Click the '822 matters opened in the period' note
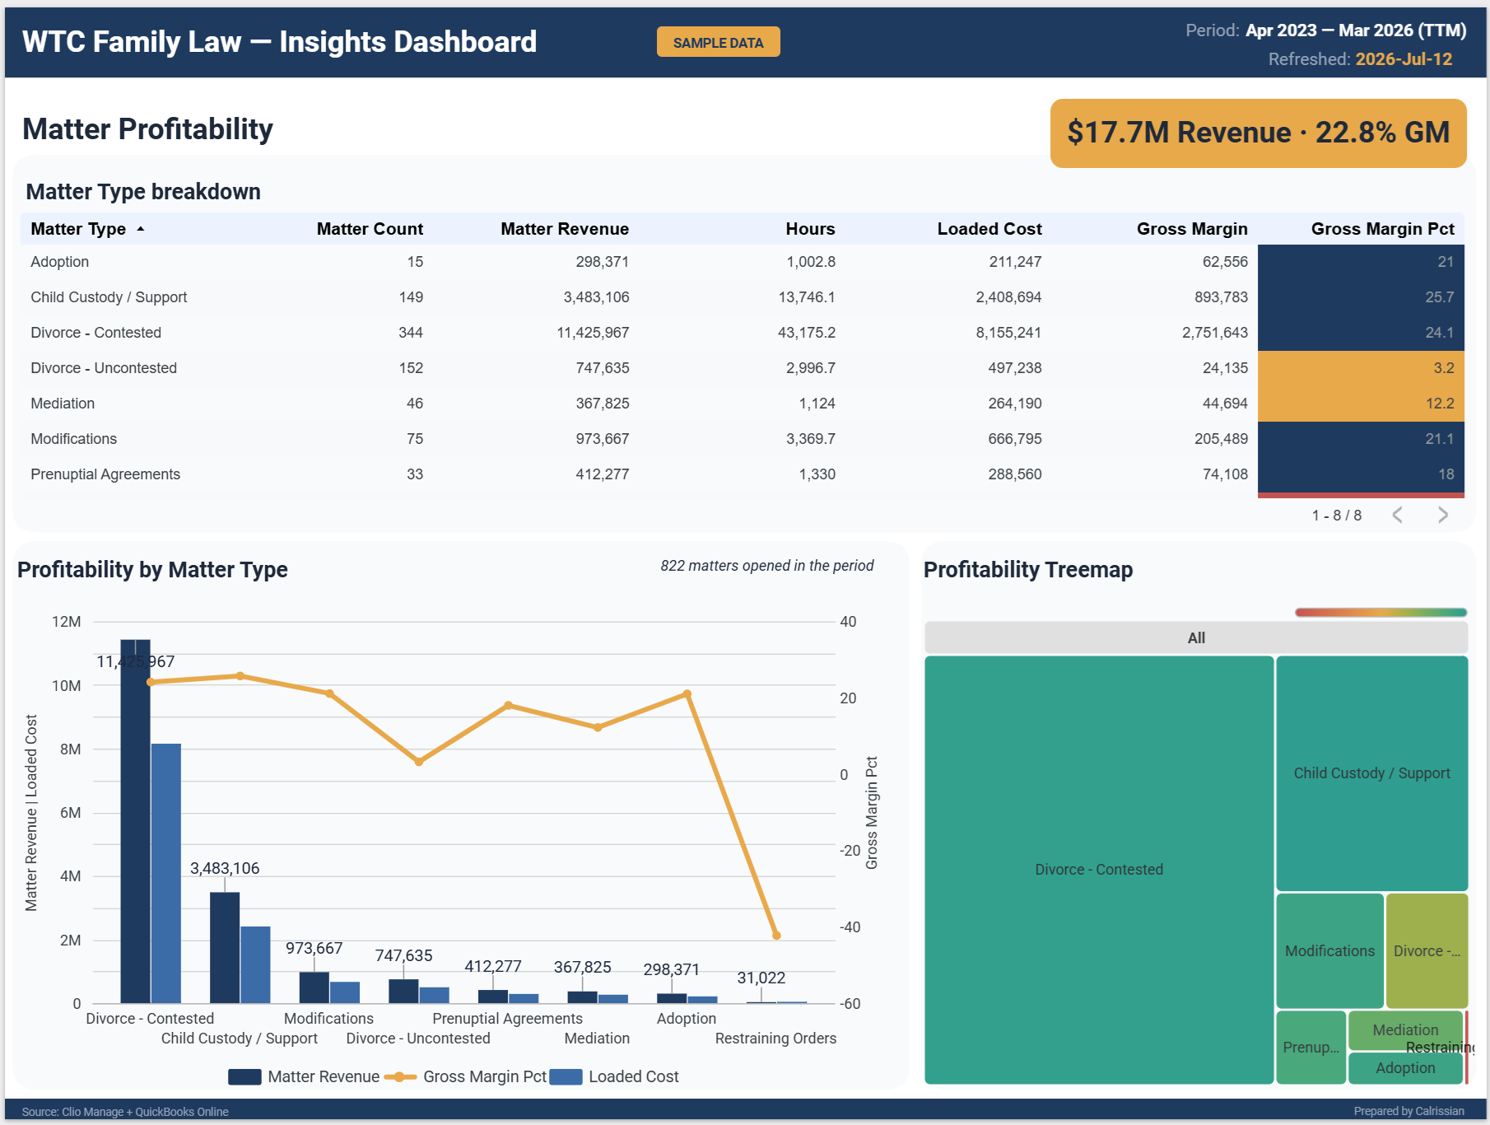 pos(767,566)
